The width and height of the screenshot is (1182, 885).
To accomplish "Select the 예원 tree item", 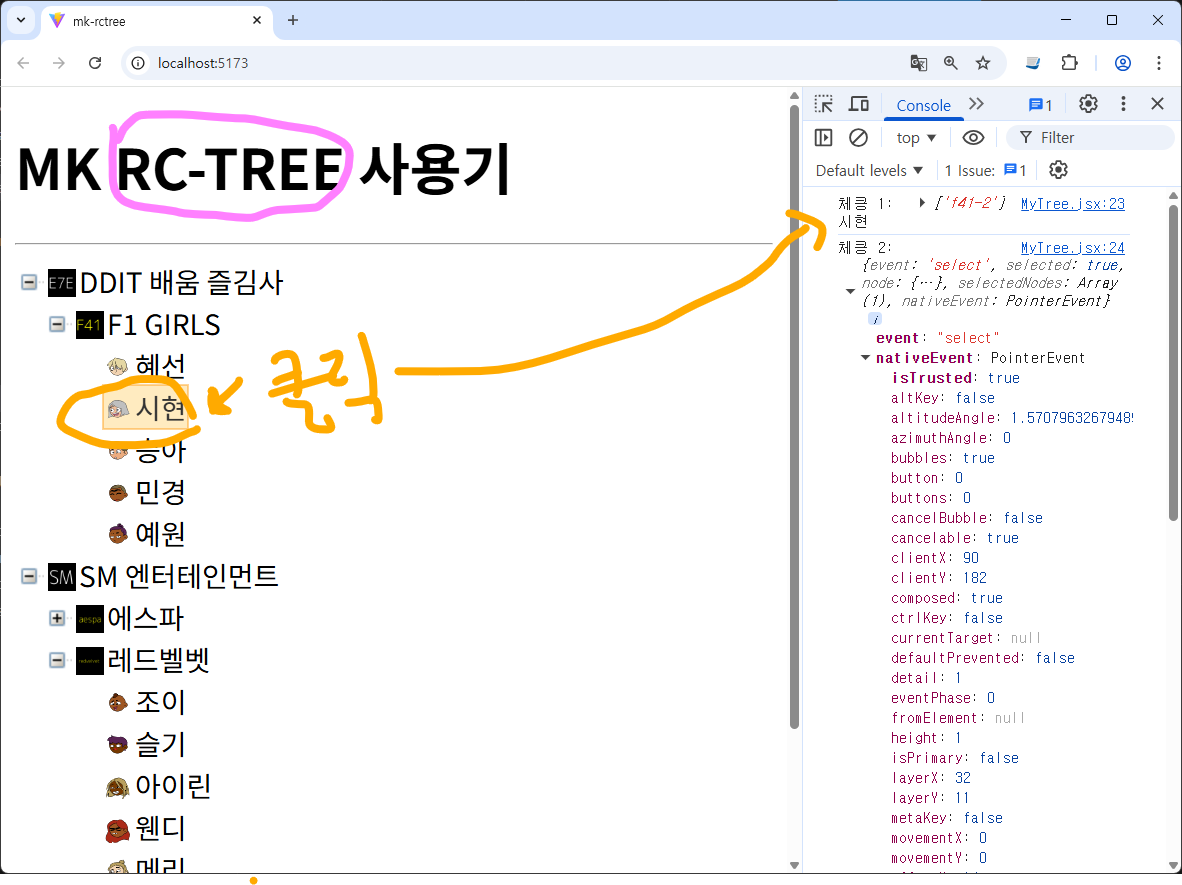I will pos(160,534).
